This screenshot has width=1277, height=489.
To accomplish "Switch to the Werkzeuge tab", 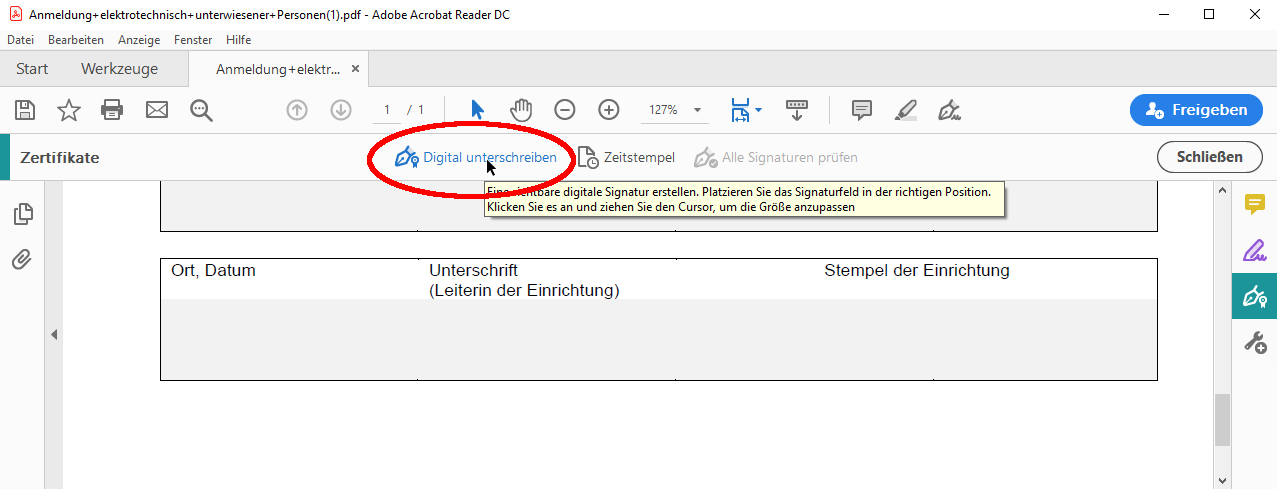I will (120, 69).
